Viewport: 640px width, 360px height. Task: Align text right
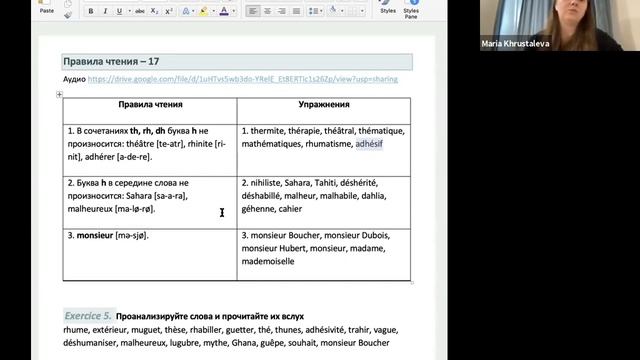click(282, 11)
